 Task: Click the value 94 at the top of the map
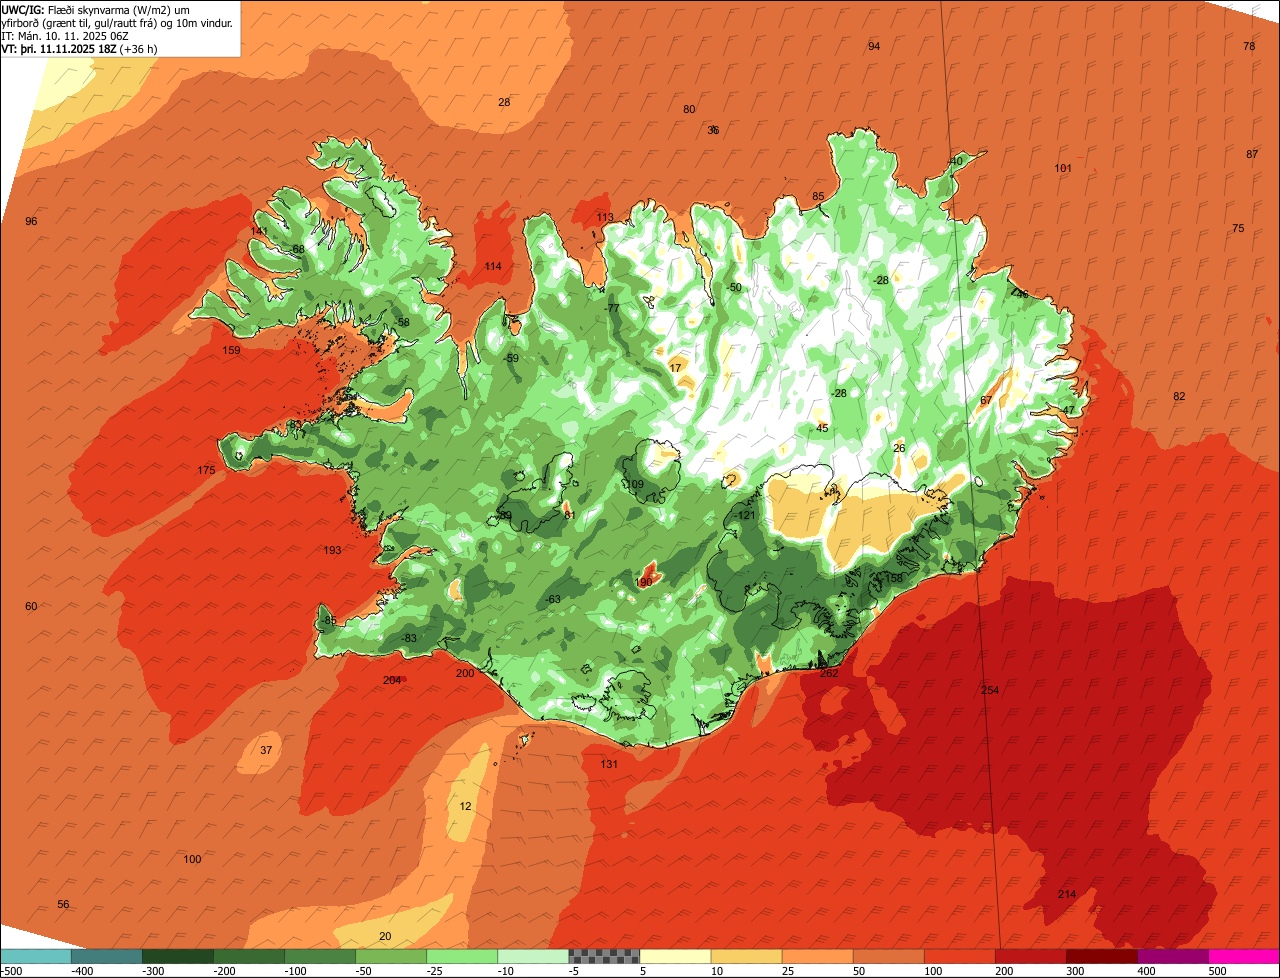coord(874,46)
